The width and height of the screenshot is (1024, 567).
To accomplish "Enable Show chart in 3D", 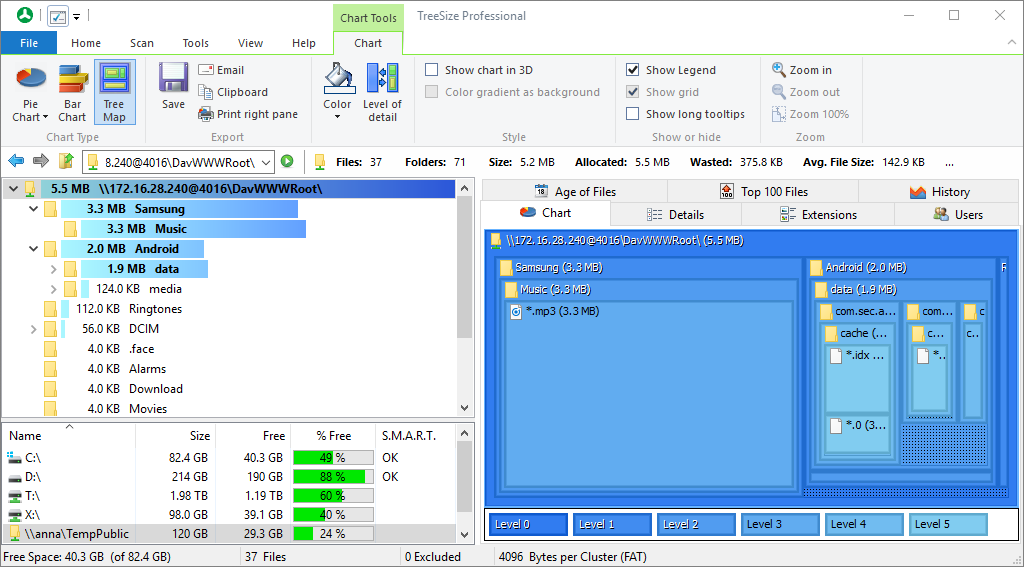I will click(432, 70).
